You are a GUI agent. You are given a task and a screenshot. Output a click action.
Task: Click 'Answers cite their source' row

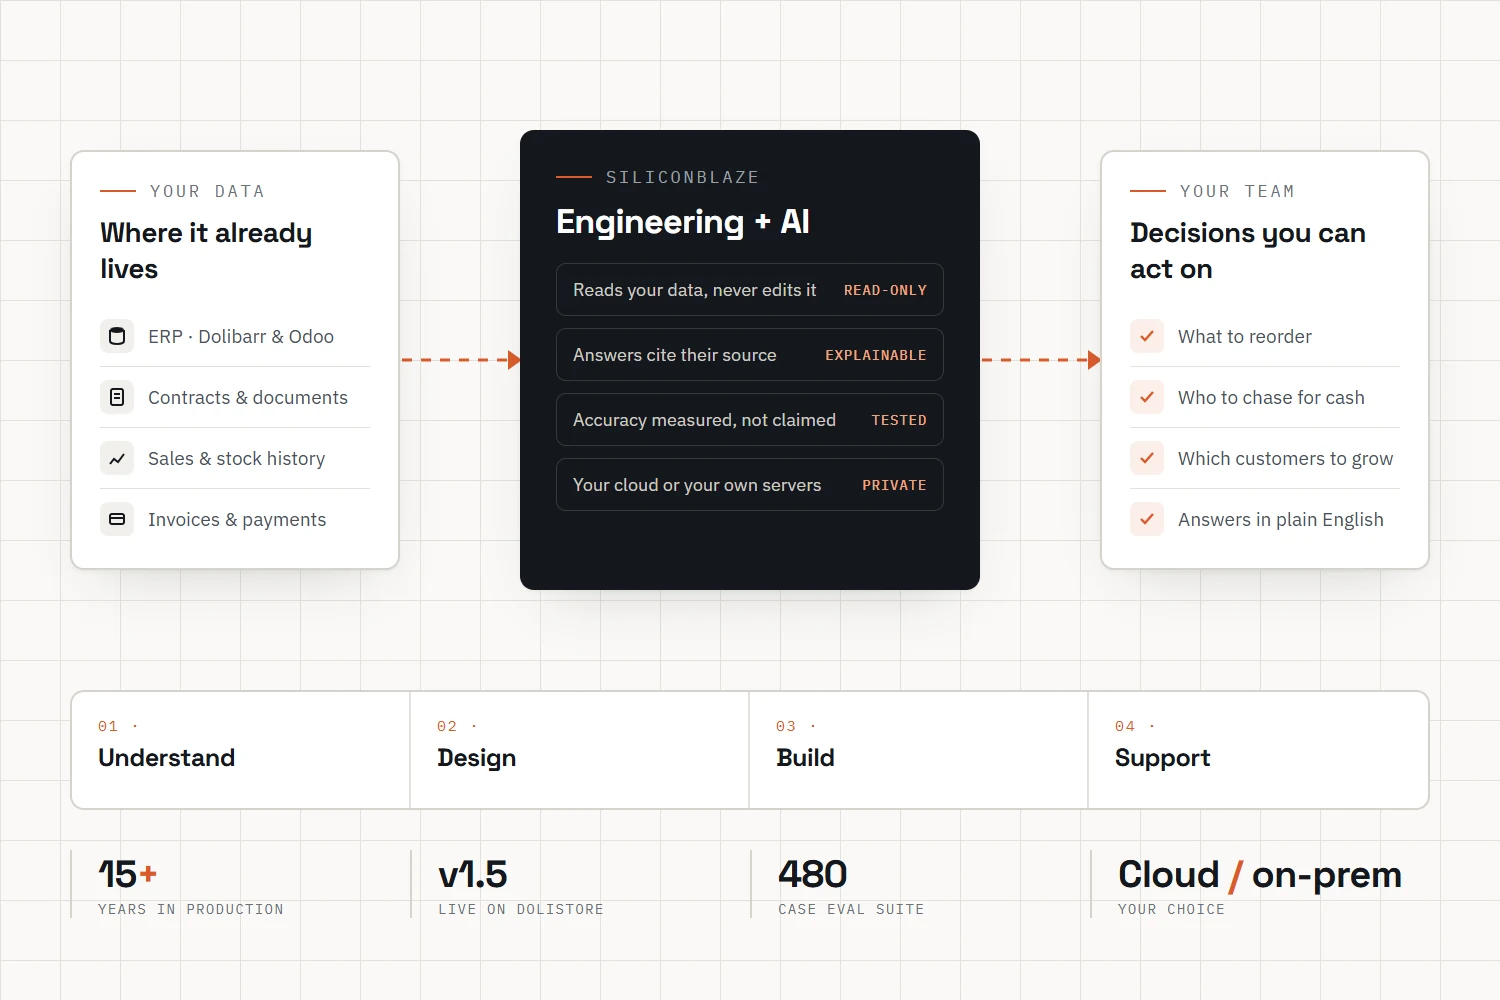tap(750, 355)
